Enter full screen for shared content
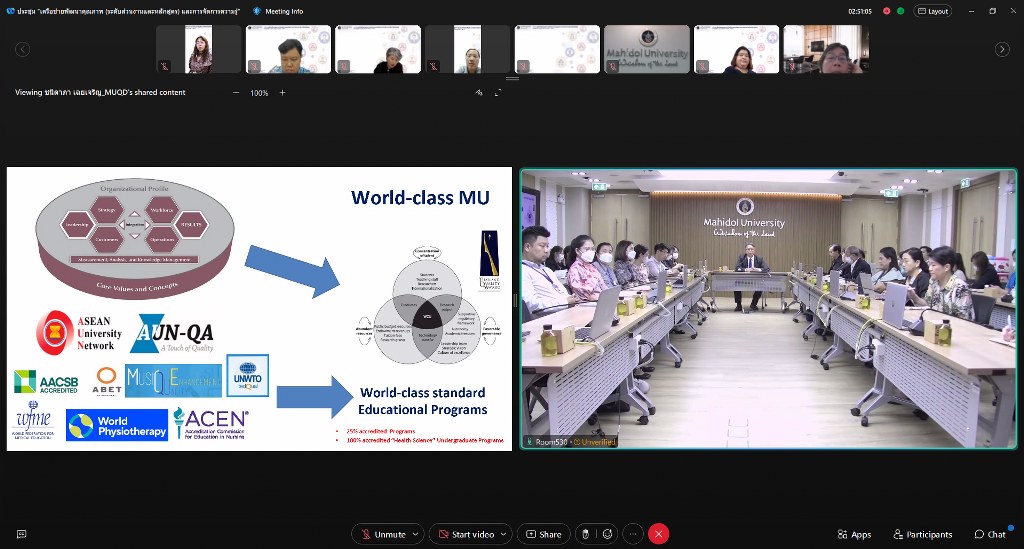1024x549 pixels. pyautogui.click(x=498, y=93)
